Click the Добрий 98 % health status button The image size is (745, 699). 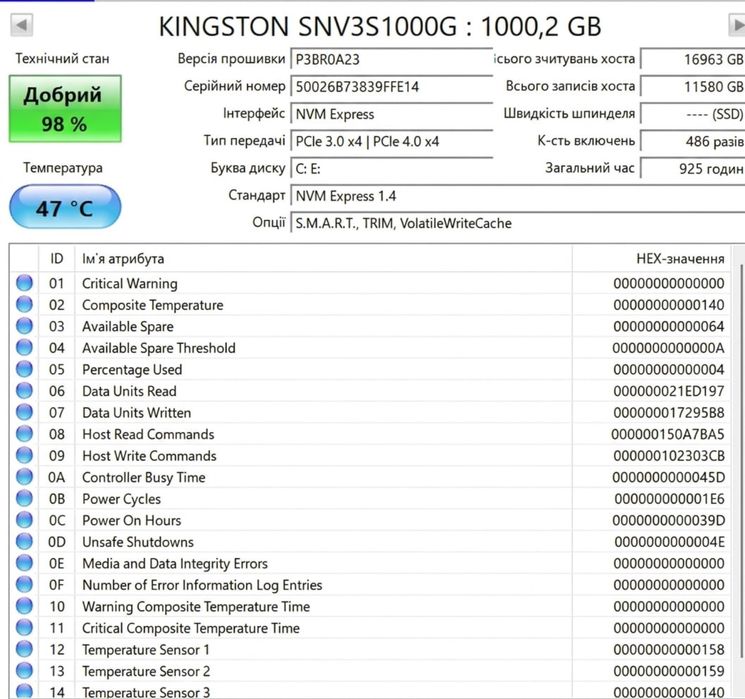coord(65,109)
